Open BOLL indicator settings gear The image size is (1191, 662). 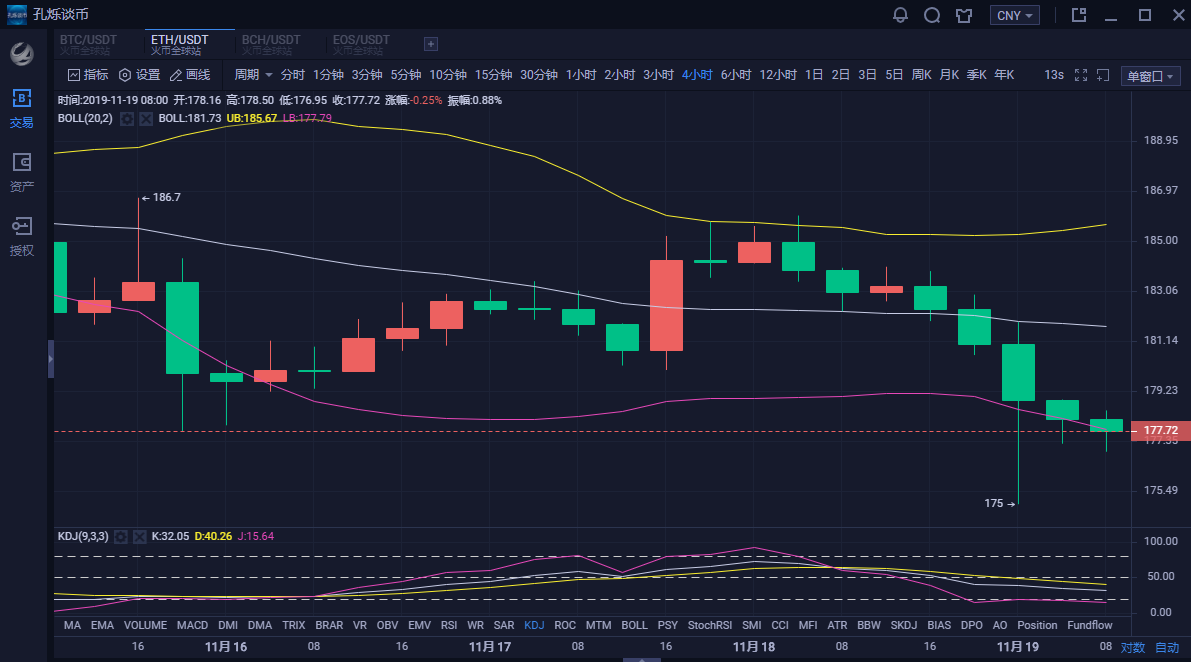pos(127,118)
